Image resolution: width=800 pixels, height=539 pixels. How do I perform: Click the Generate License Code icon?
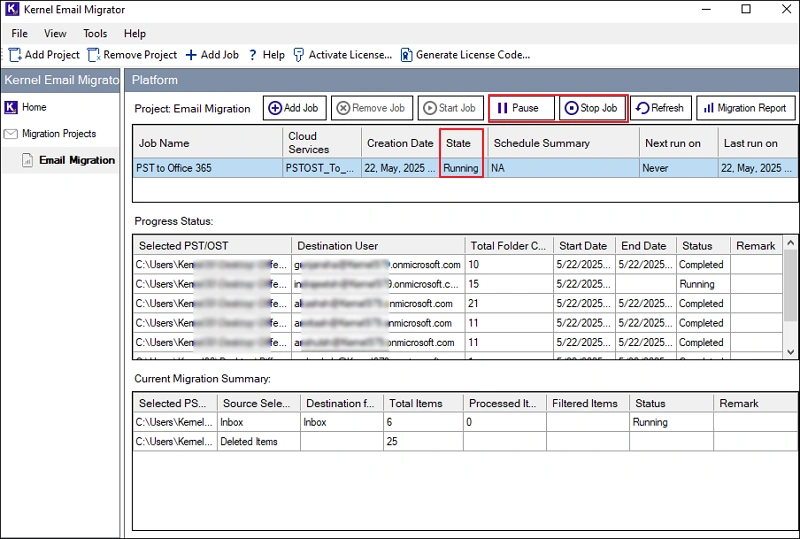[406, 55]
